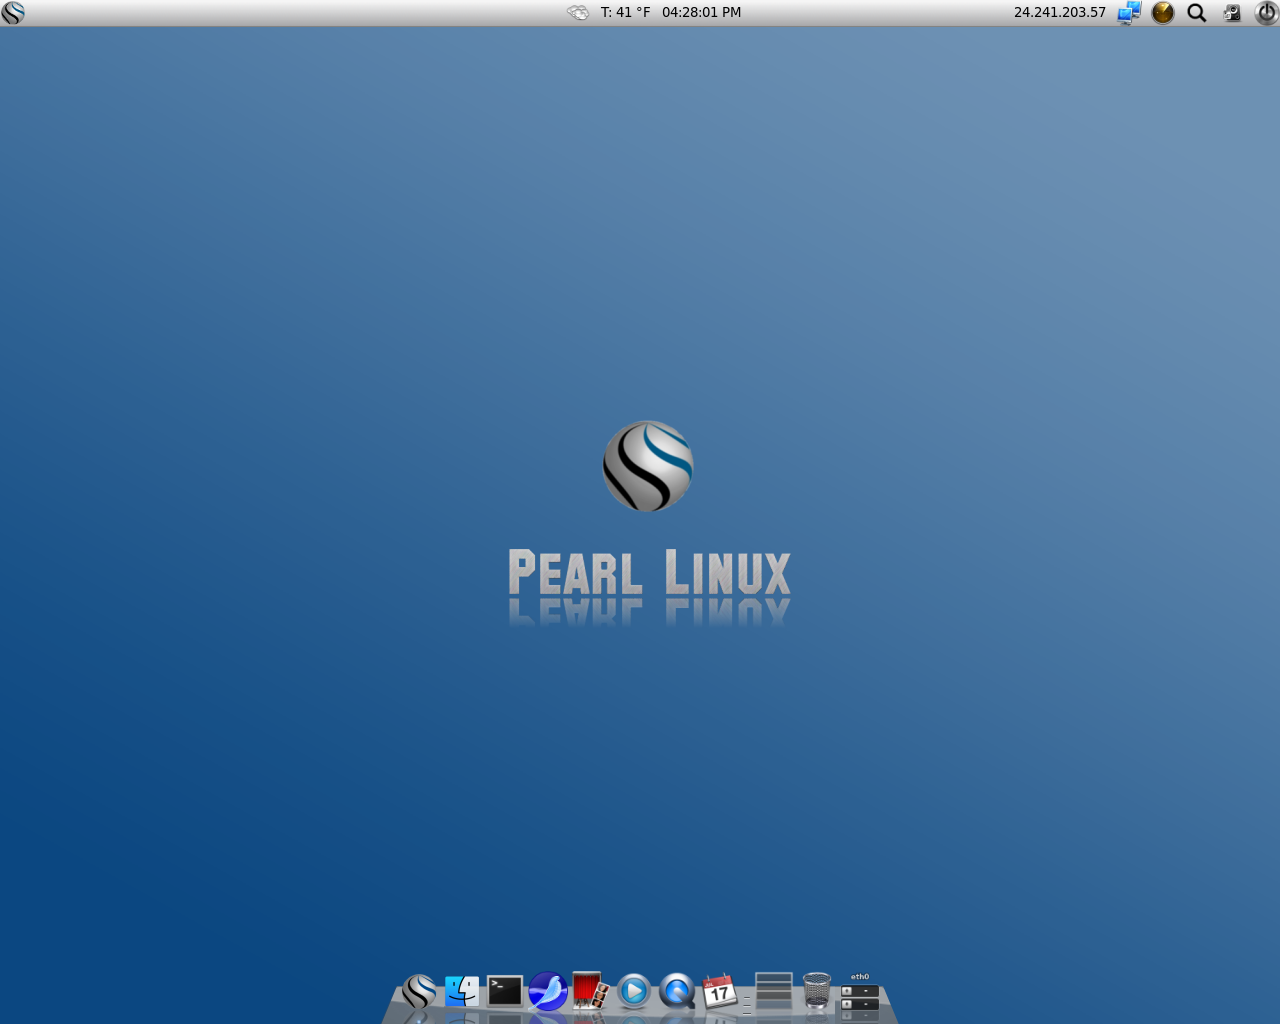Click the temperature reading T: 41 °F
Viewport: 1280px width, 1024px height.
click(x=625, y=12)
